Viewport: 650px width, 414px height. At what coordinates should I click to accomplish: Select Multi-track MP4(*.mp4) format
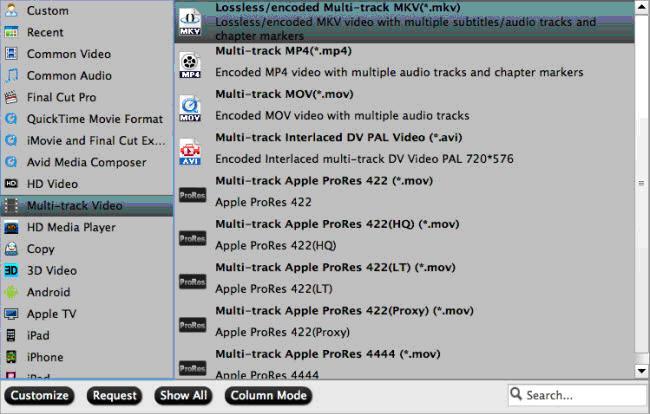click(x=404, y=65)
